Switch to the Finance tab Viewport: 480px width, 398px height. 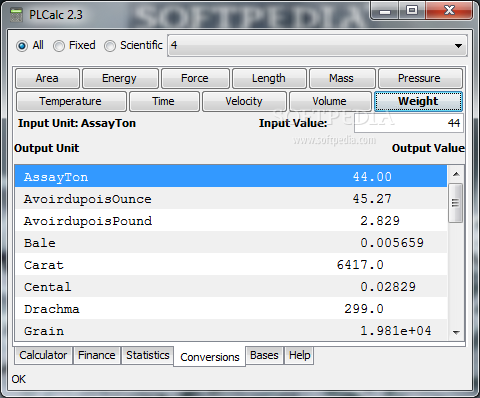(97, 355)
